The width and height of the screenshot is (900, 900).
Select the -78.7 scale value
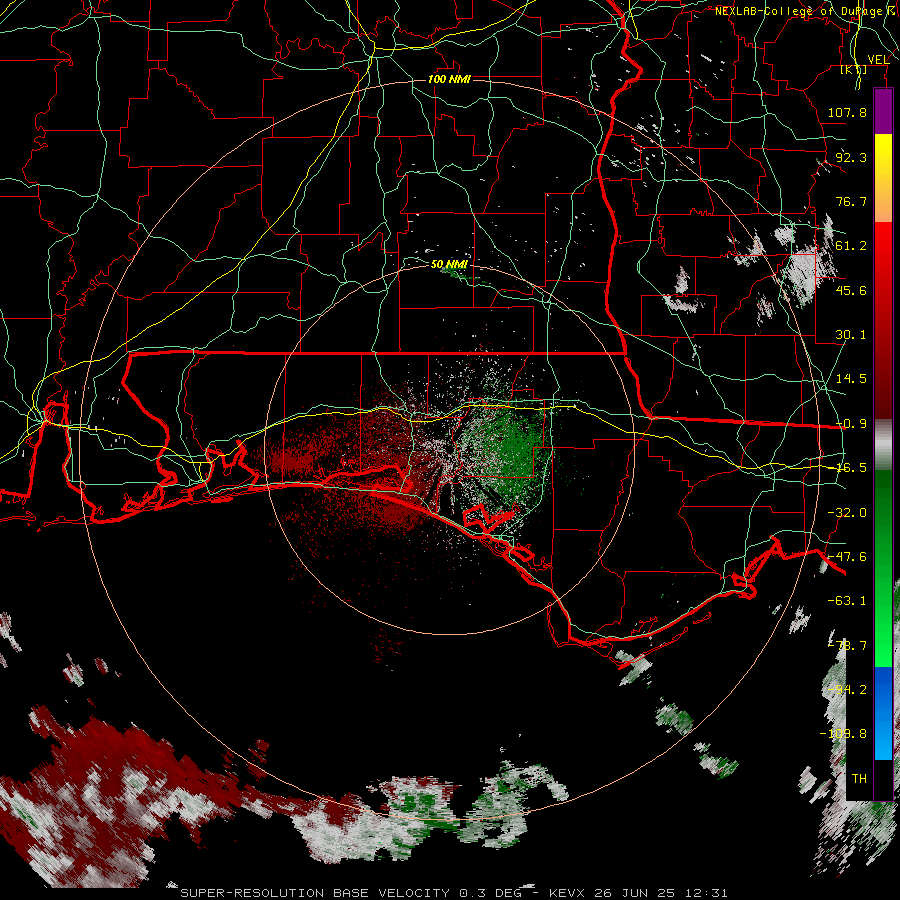847,645
